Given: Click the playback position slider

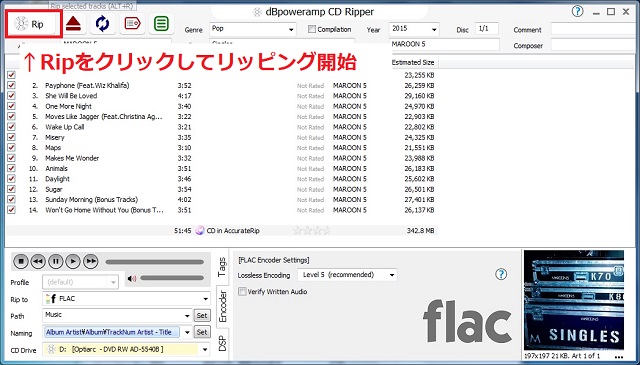Looking at the screenshot, I should click(x=154, y=262).
